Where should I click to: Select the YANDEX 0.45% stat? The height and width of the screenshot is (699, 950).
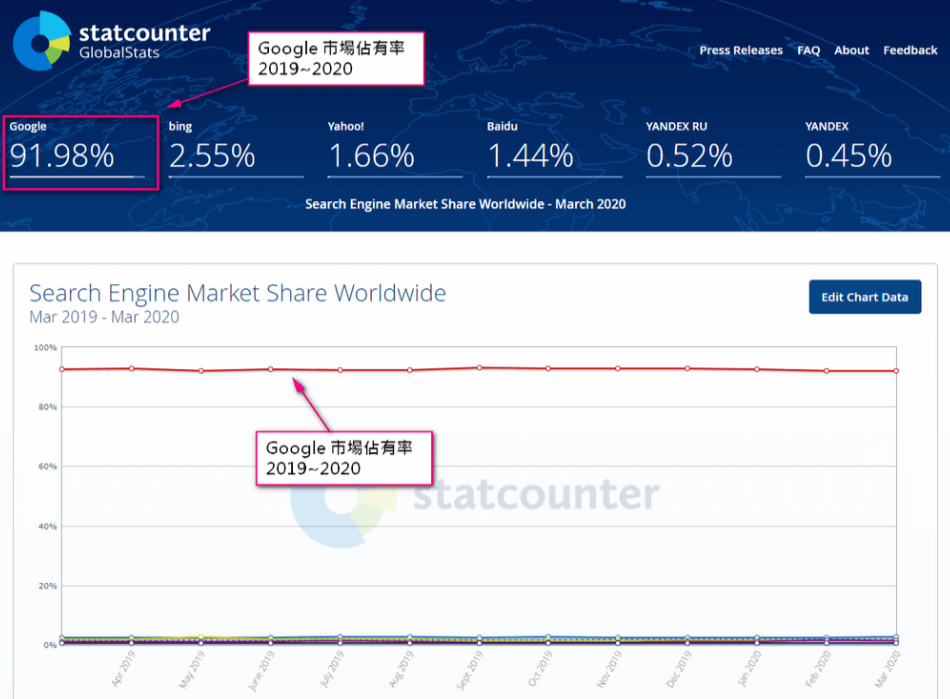tap(872, 150)
